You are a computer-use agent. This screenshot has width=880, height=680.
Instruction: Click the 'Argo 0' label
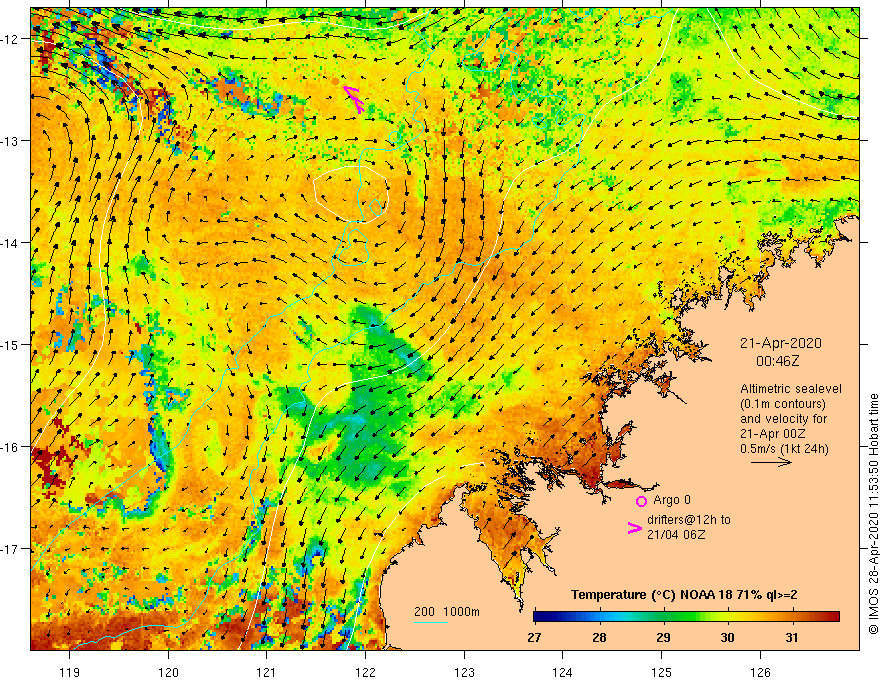pyautogui.click(x=672, y=500)
